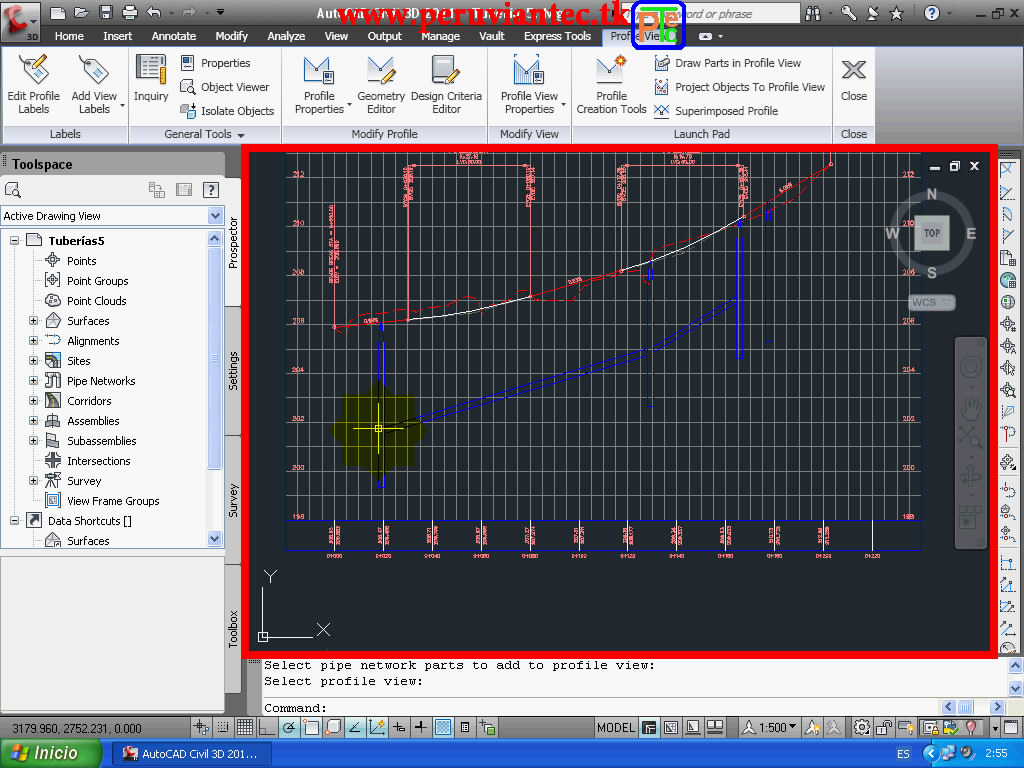Collapse the Tuberías5 drawing node
Image resolution: width=1024 pixels, height=768 pixels.
click(14, 240)
